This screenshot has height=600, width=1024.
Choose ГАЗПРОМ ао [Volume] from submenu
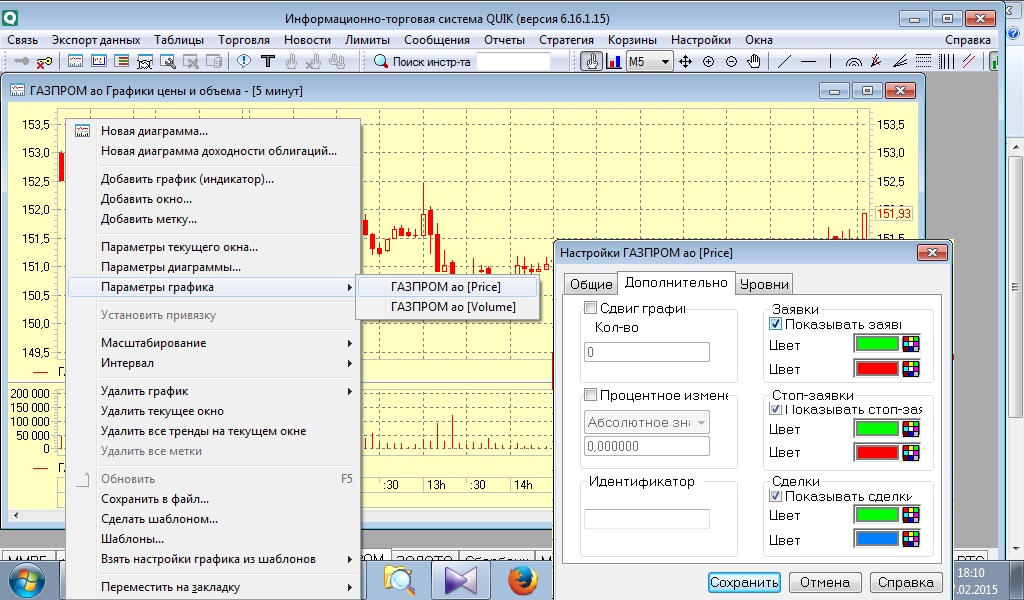point(448,307)
